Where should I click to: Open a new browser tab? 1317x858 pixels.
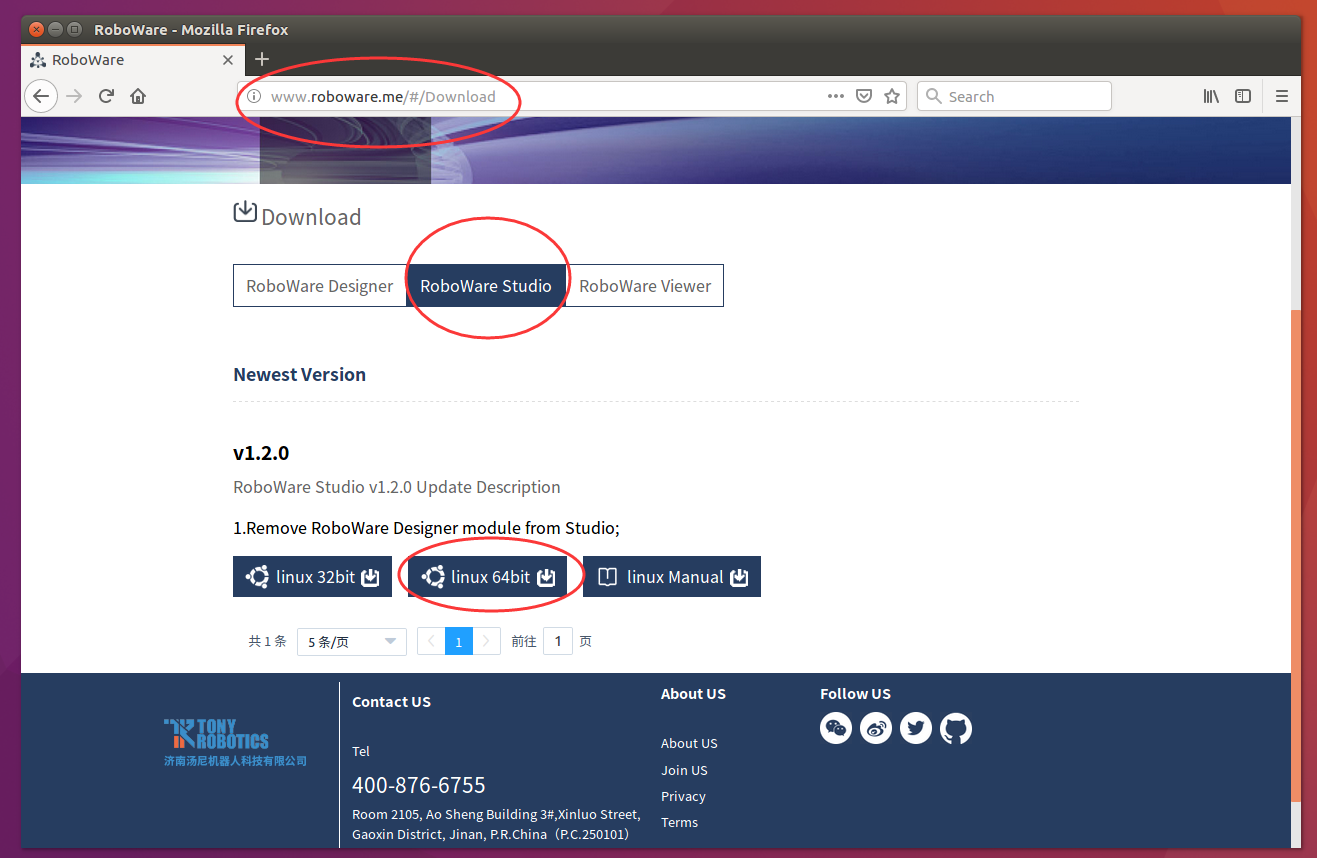click(x=262, y=59)
